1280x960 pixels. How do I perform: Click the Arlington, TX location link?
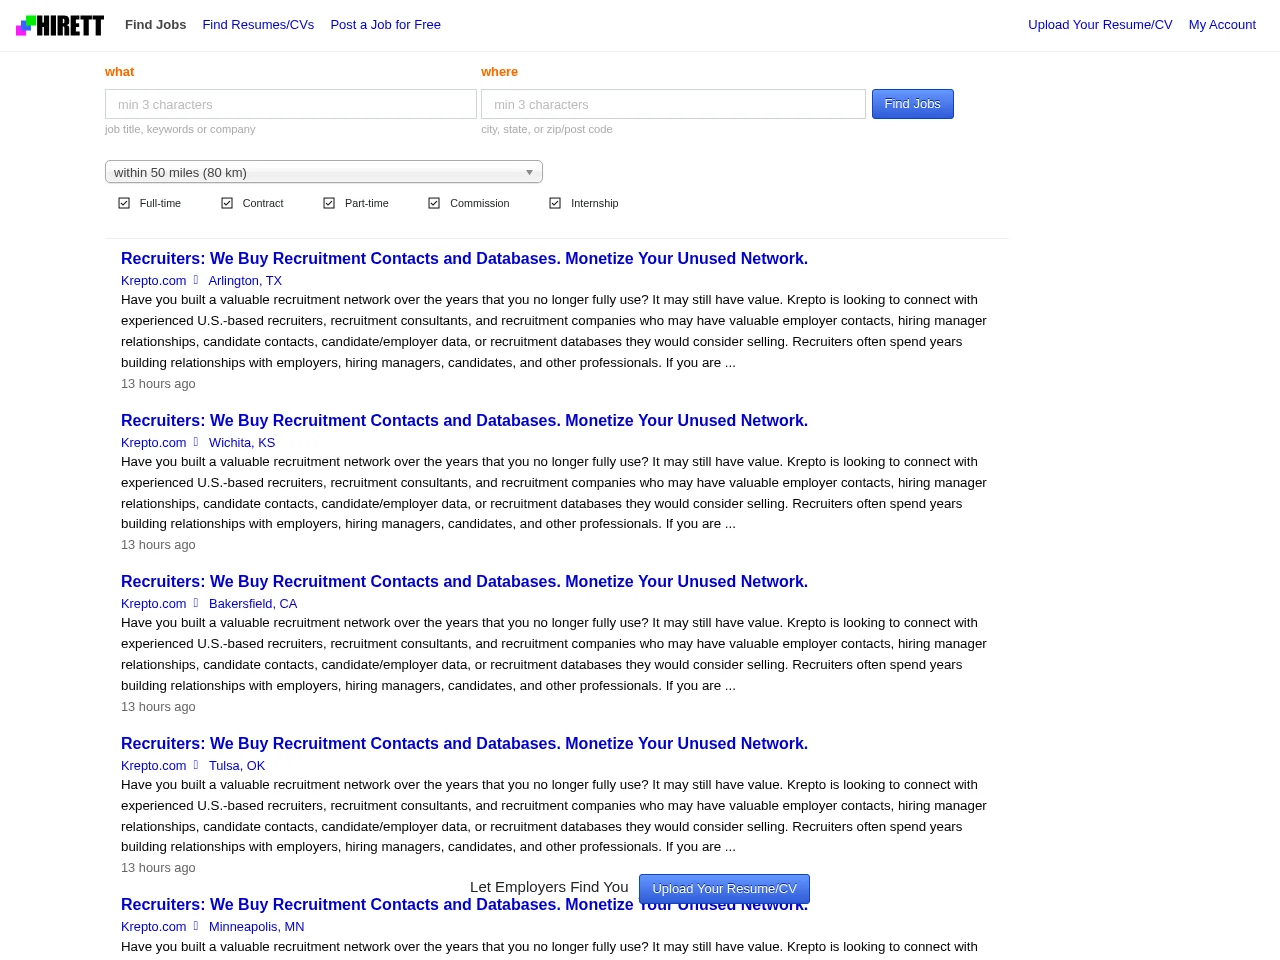coord(245,281)
